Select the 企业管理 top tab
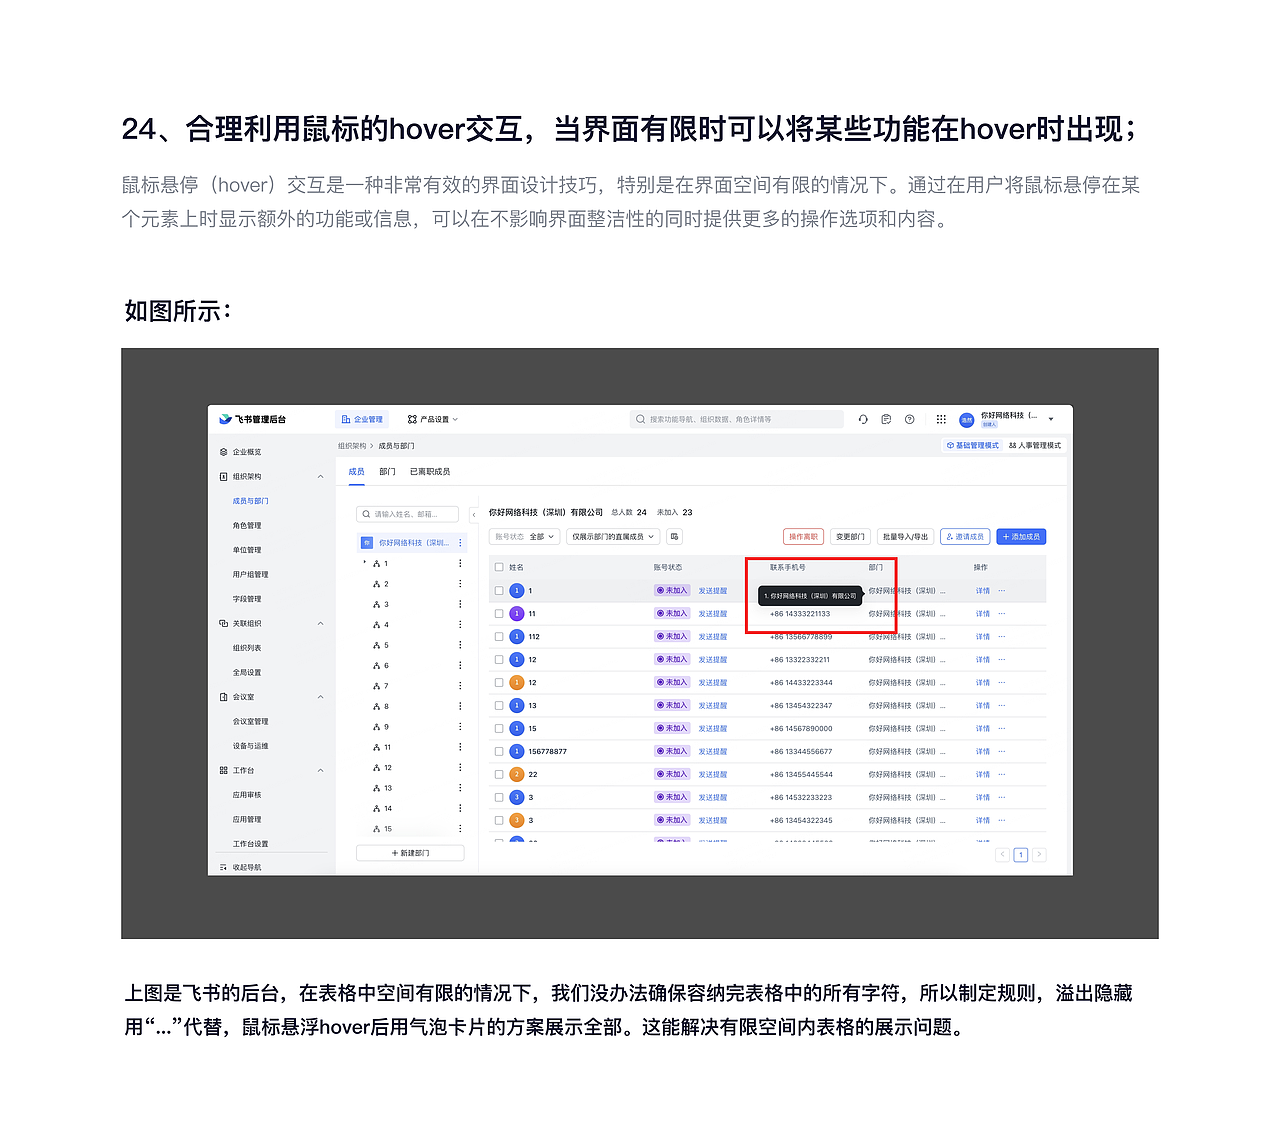 pos(362,420)
